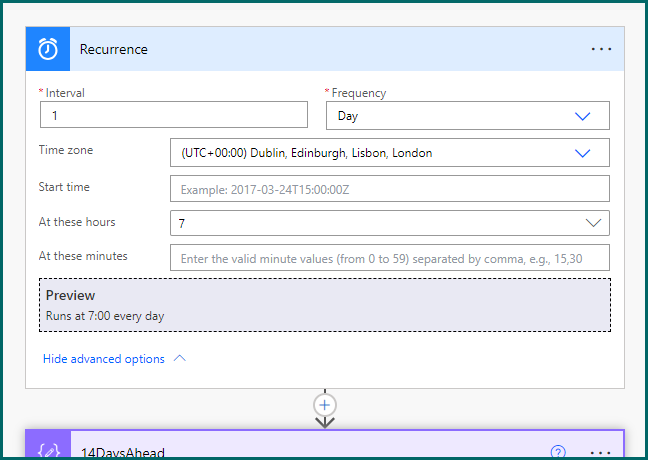
Task: Click the Recurrence card title
Action: [114, 49]
